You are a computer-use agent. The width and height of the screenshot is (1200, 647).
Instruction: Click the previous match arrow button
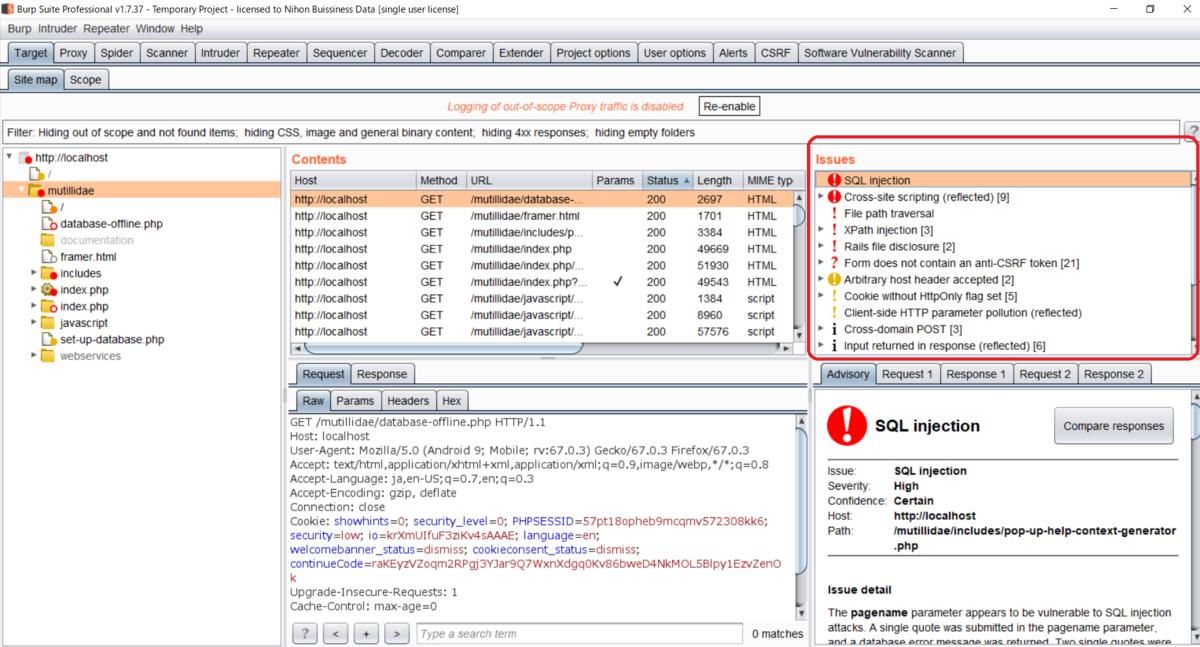pyautogui.click(x=336, y=634)
